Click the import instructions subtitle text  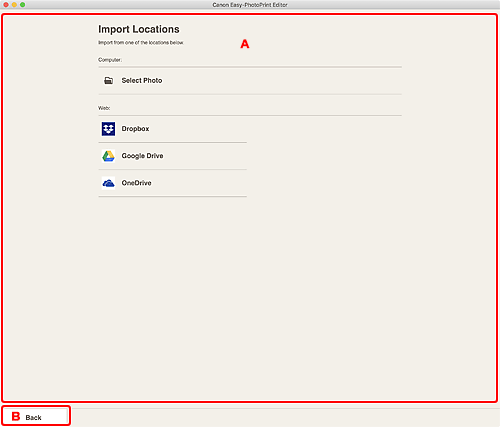[x=141, y=43]
